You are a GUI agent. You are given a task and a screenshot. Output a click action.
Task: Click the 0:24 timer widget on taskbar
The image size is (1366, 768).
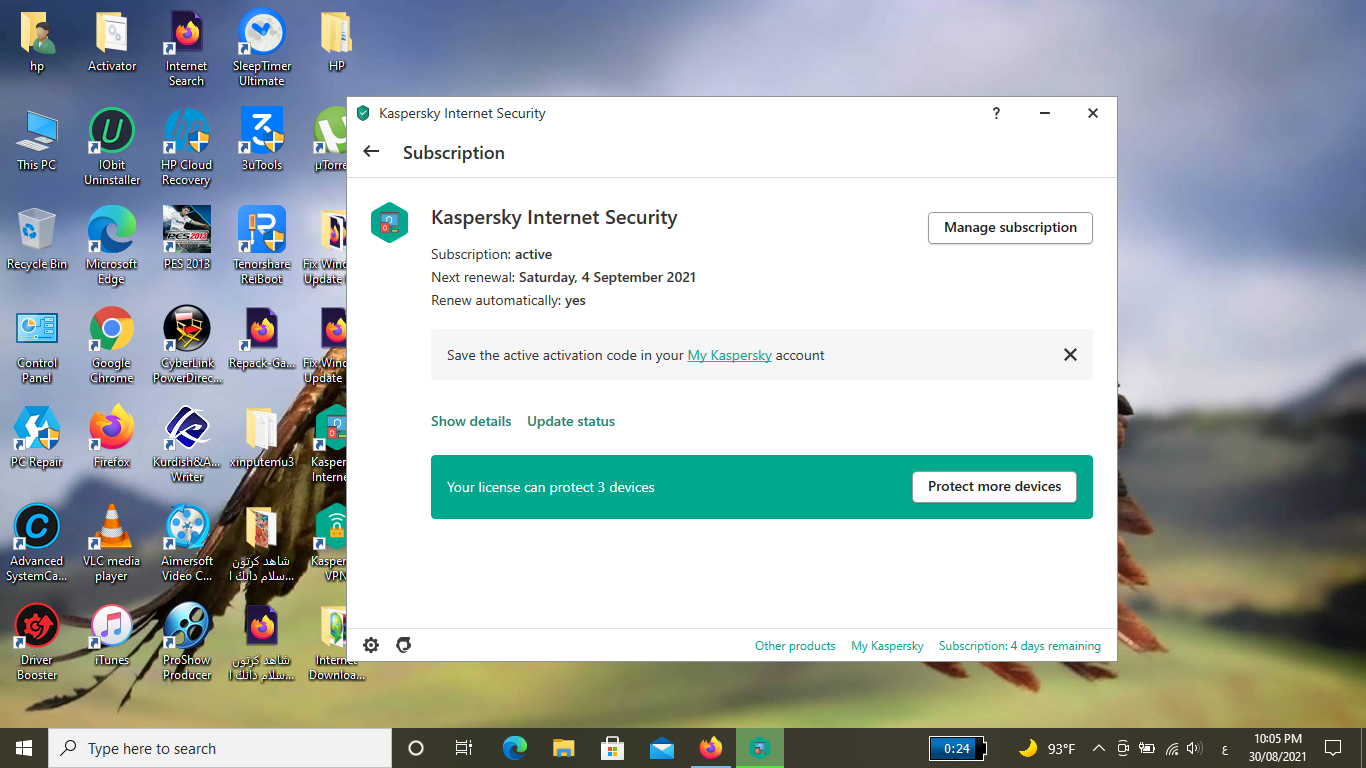point(957,748)
